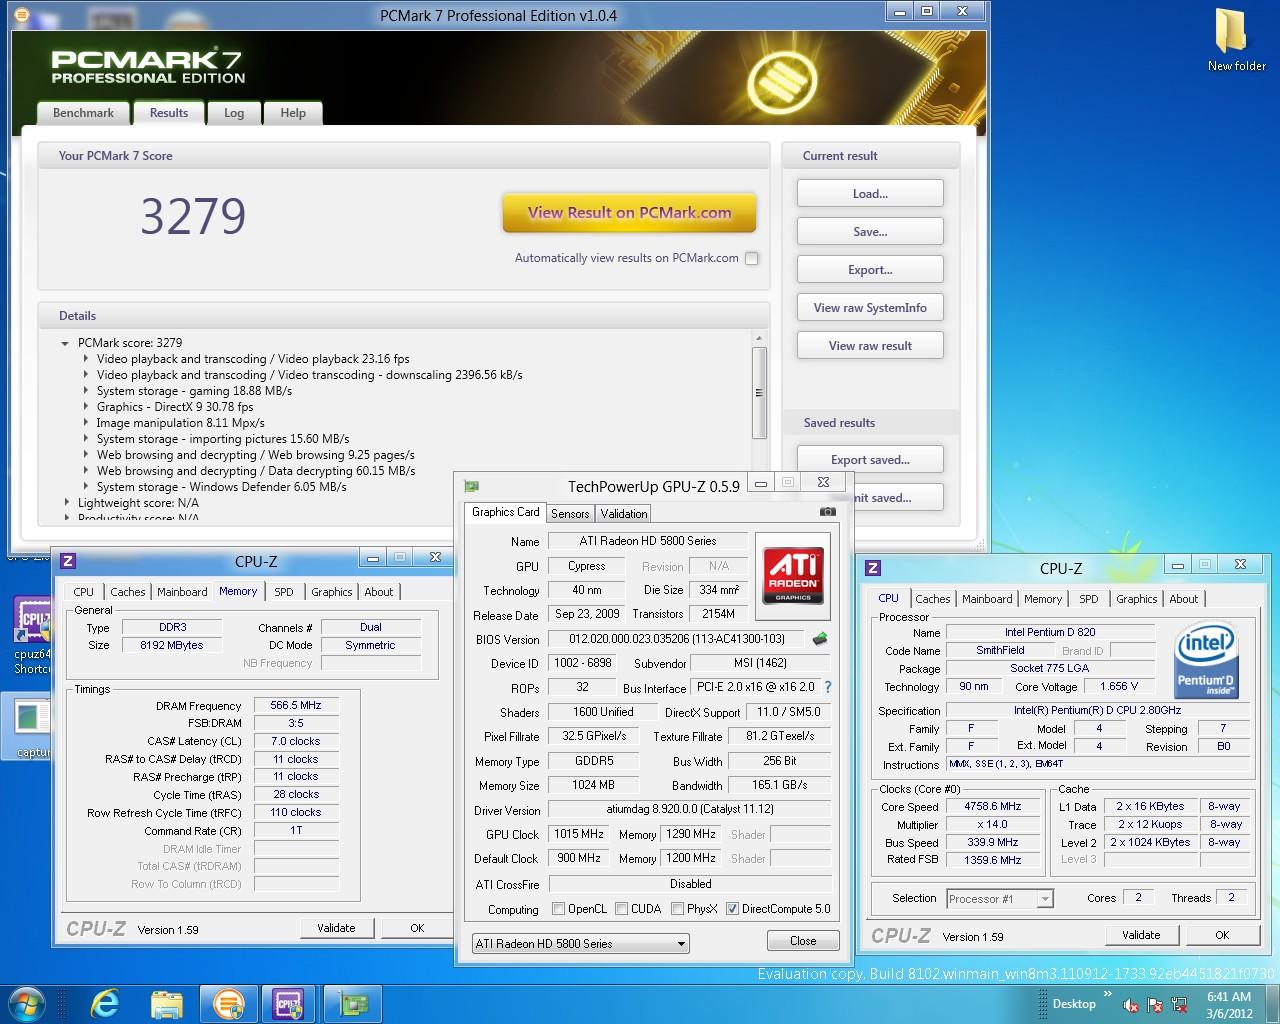Image resolution: width=1280 pixels, height=1024 pixels.
Task: Click the right CPU-Z window's purple Z icon
Action: pyautogui.click(x=872, y=568)
